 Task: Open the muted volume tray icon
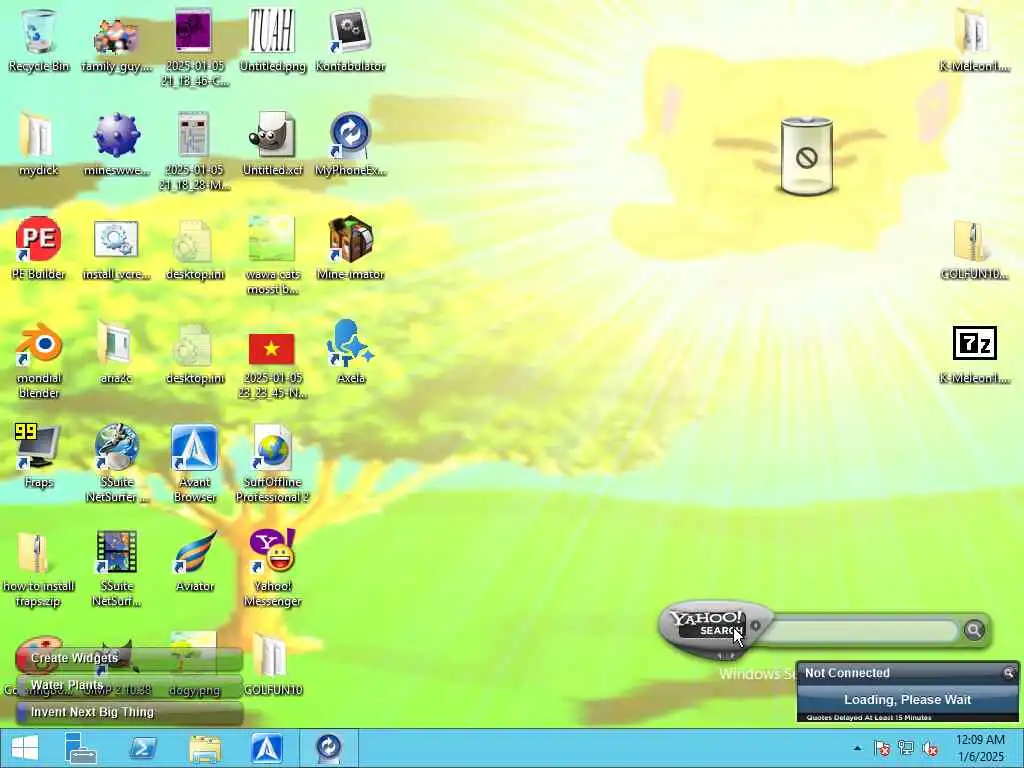tap(930, 748)
